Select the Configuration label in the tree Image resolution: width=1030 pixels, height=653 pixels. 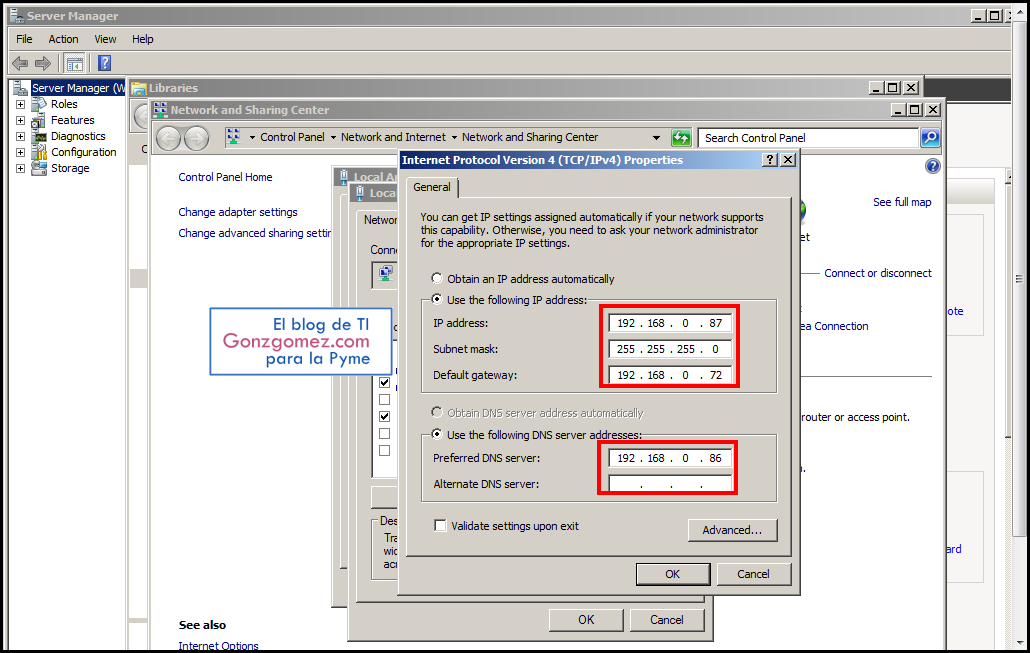(x=83, y=152)
